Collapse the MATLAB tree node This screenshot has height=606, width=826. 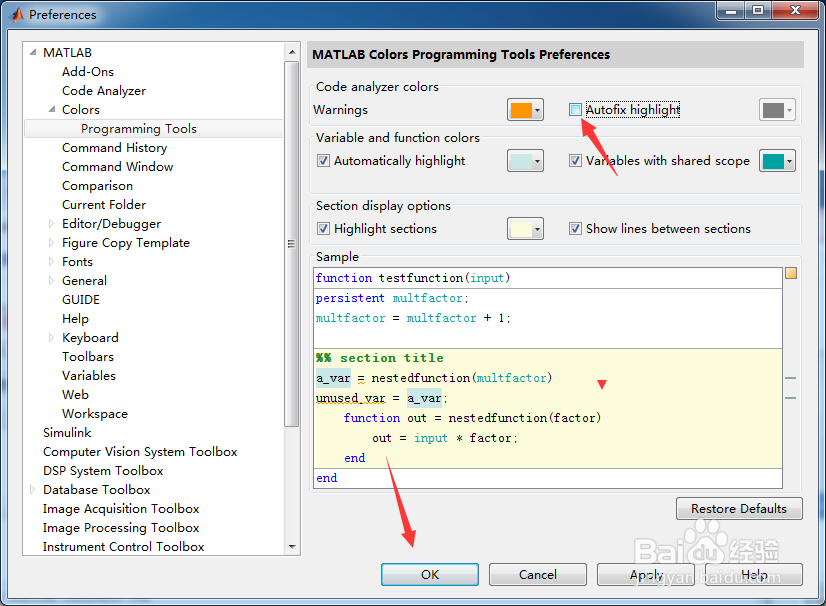(x=33, y=52)
